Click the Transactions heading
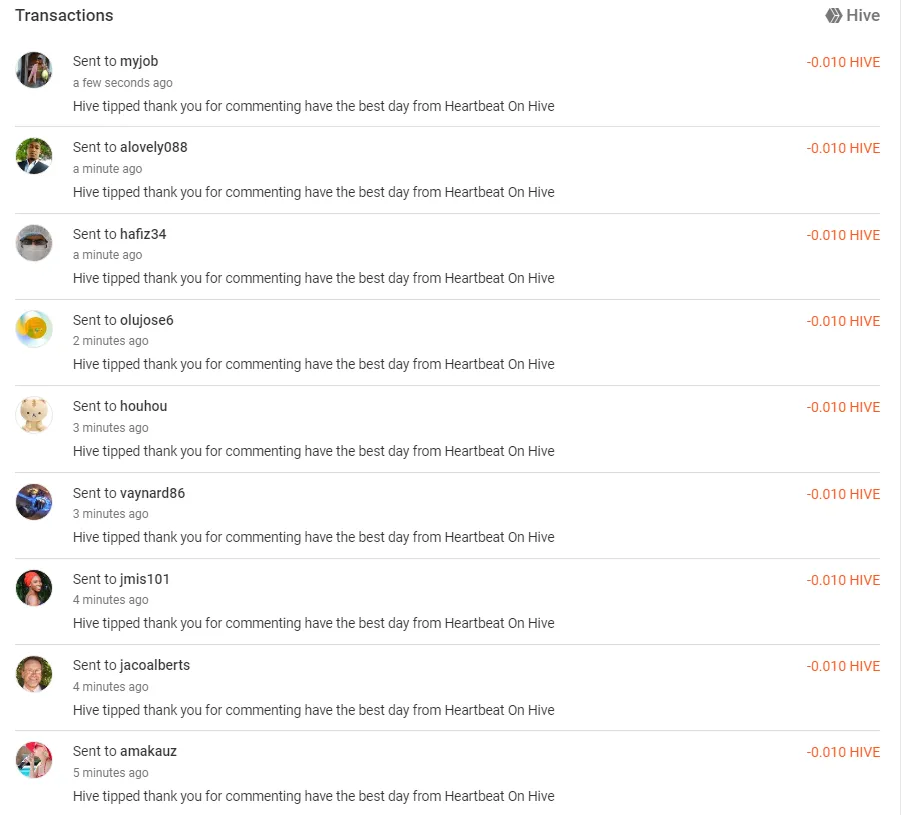The image size is (901, 815). coord(64,15)
